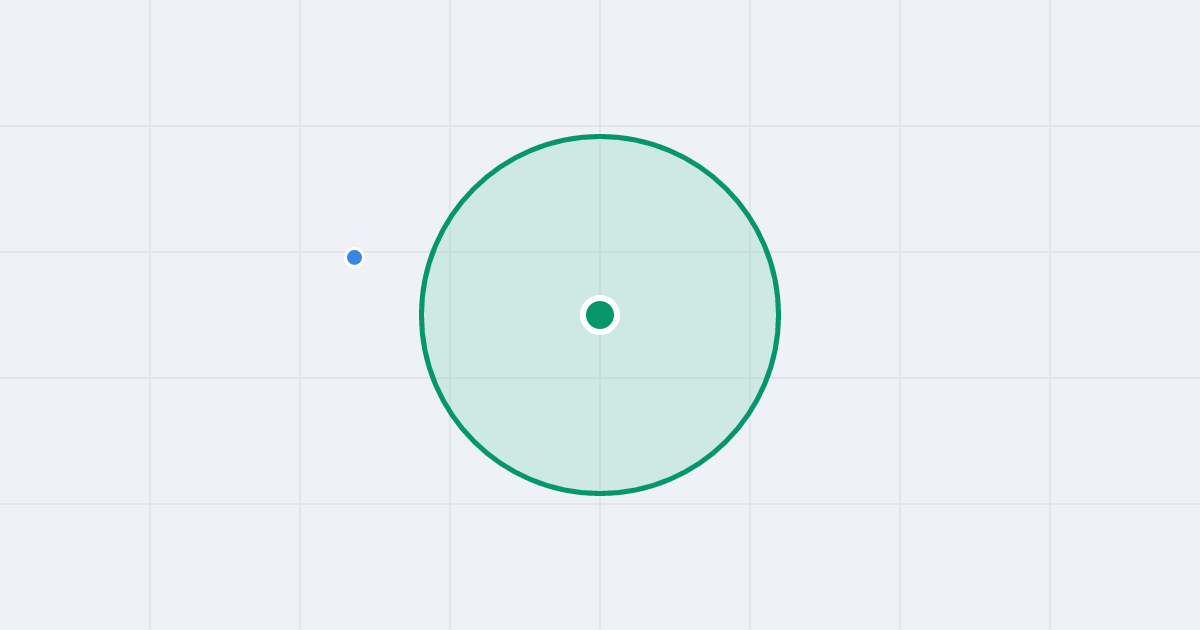Screen dimensions: 1200x630
Task: Click the topmost point of the green circle outline
Action: (600, 136)
